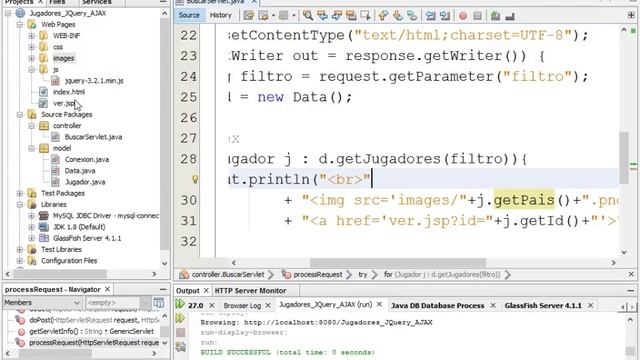Click editor vertical scrollbar thumb
640x360 pixels.
pos(623,158)
